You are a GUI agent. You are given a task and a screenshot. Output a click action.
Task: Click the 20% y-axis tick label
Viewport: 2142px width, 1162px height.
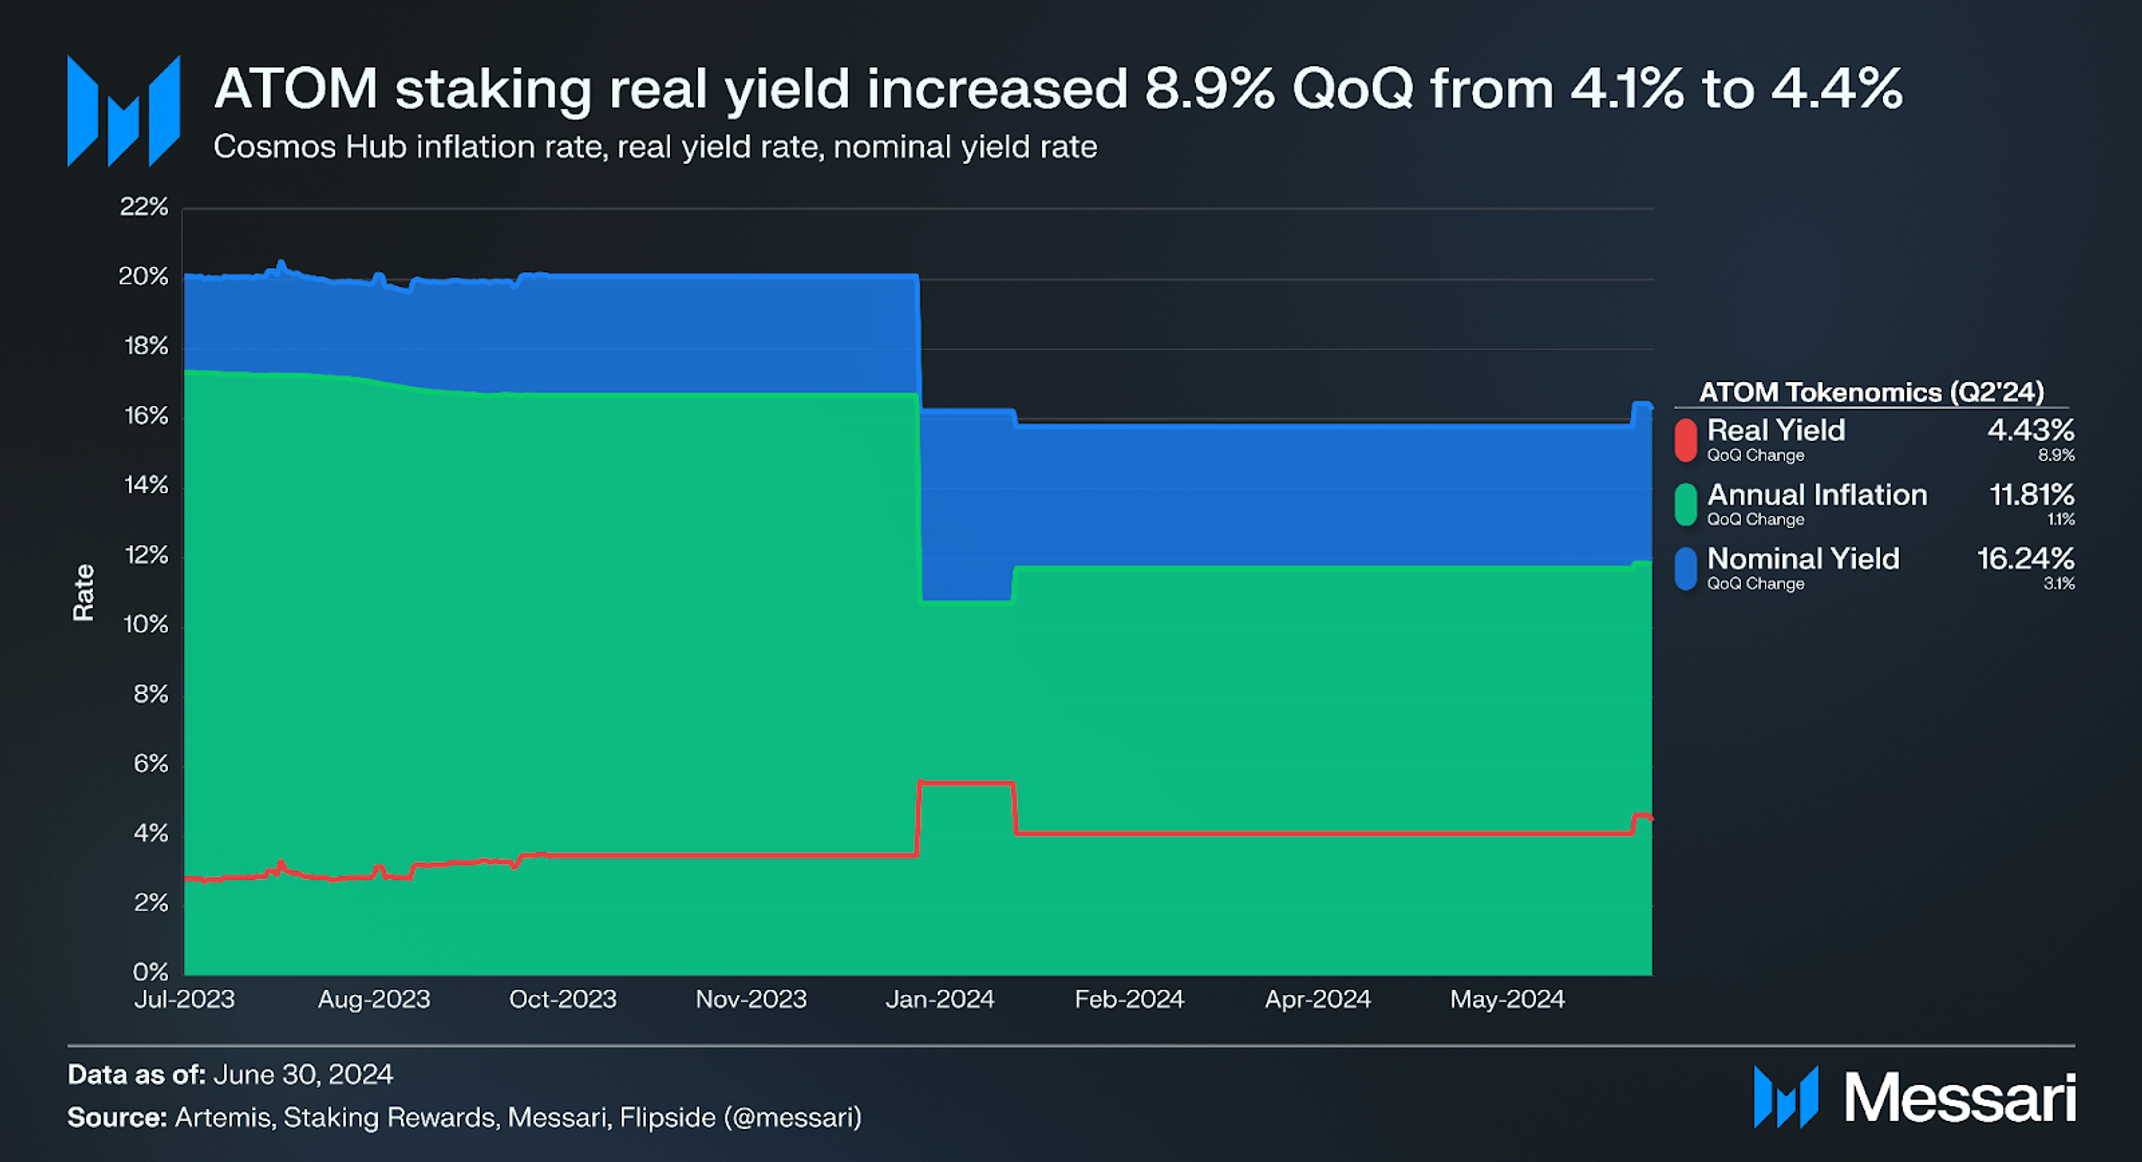coord(144,276)
